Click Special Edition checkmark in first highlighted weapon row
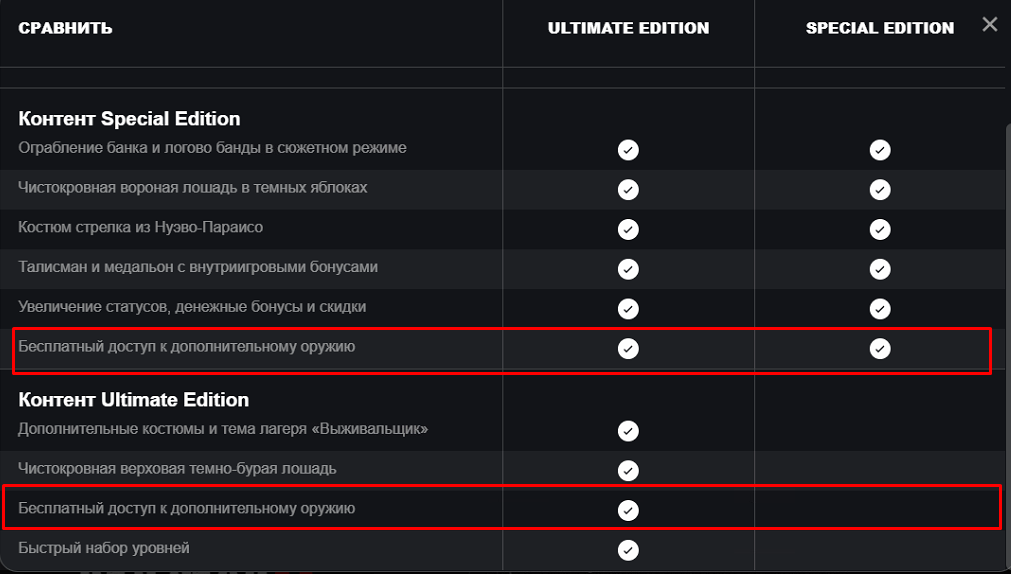This screenshot has width=1011, height=574. pyautogui.click(x=880, y=349)
